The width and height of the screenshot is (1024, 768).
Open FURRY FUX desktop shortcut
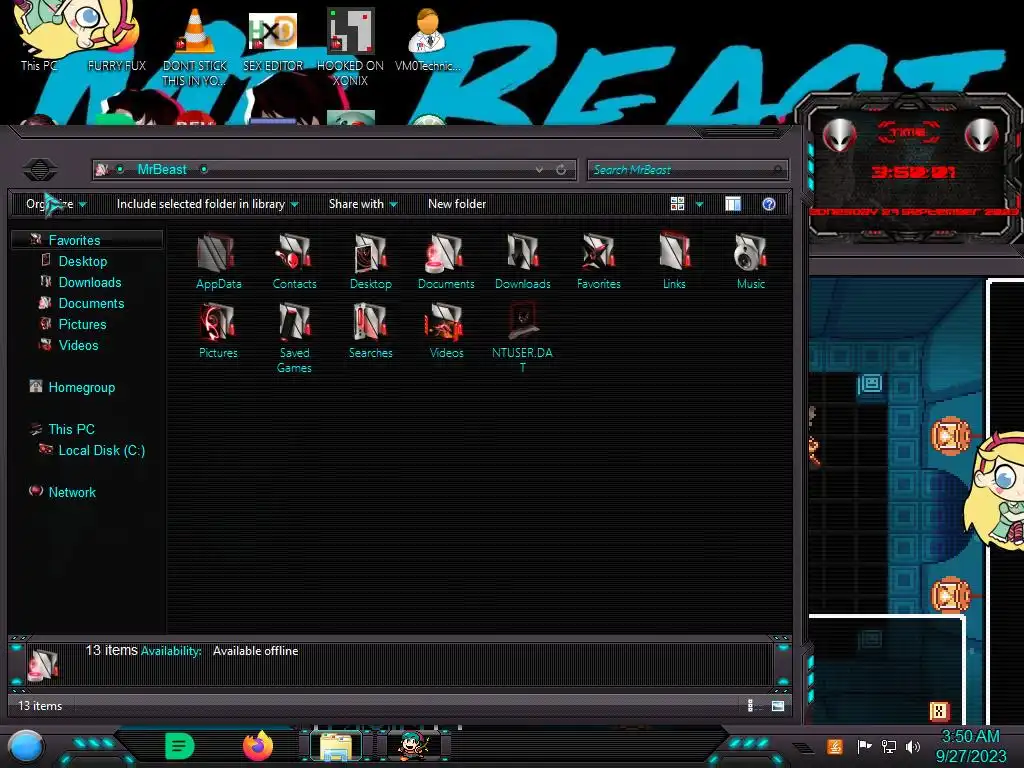tap(117, 66)
